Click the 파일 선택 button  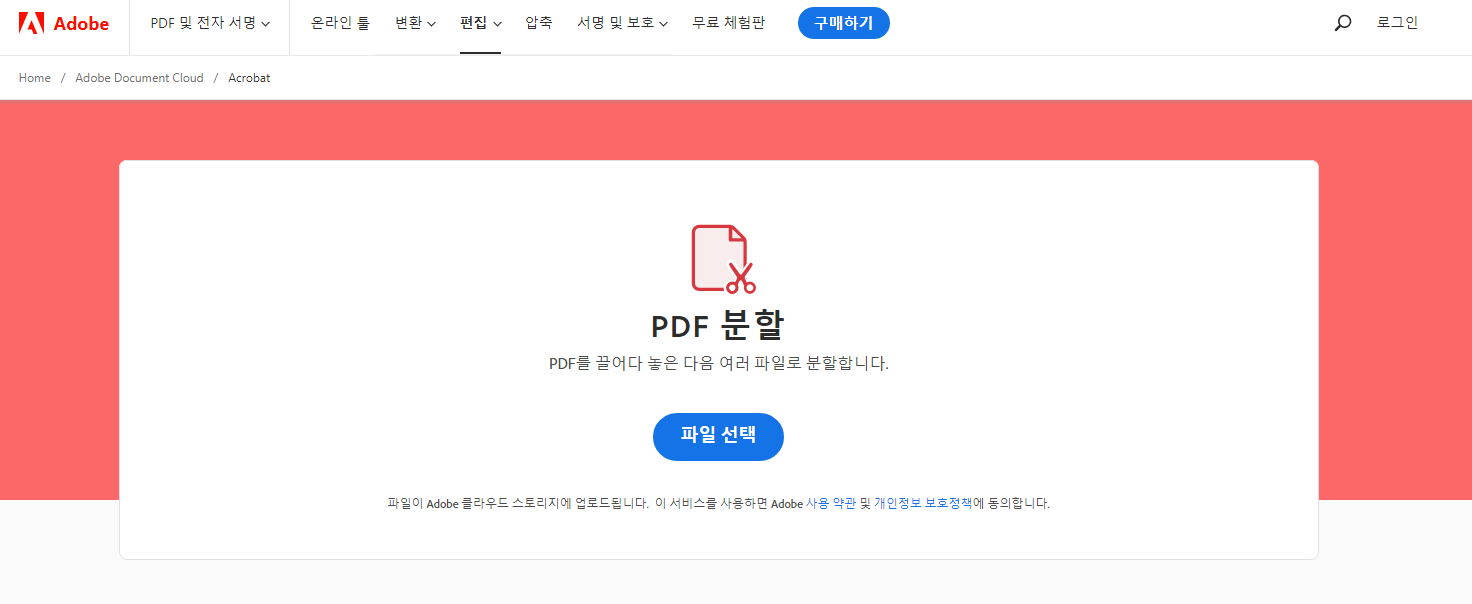tap(718, 436)
